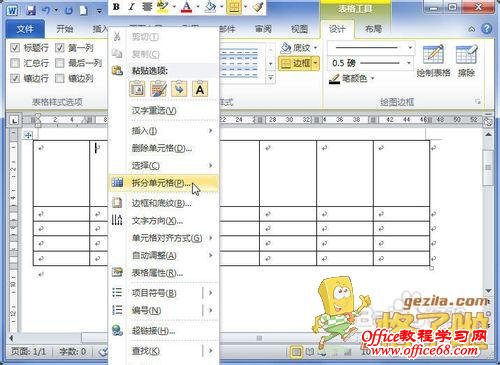Click the Format Painter brush icon
The height and width of the screenshot is (365, 500).
pyautogui.click(x=258, y=7)
